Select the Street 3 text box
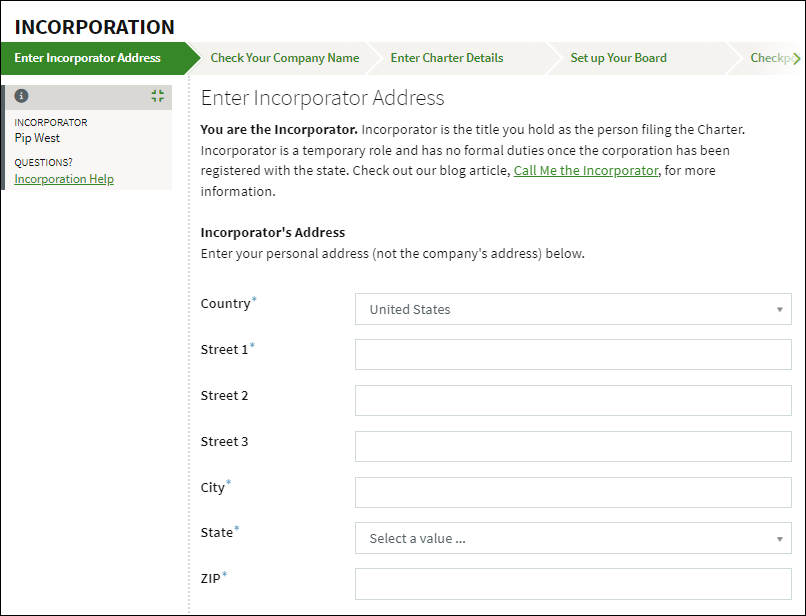The image size is (806, 616). 573,446
